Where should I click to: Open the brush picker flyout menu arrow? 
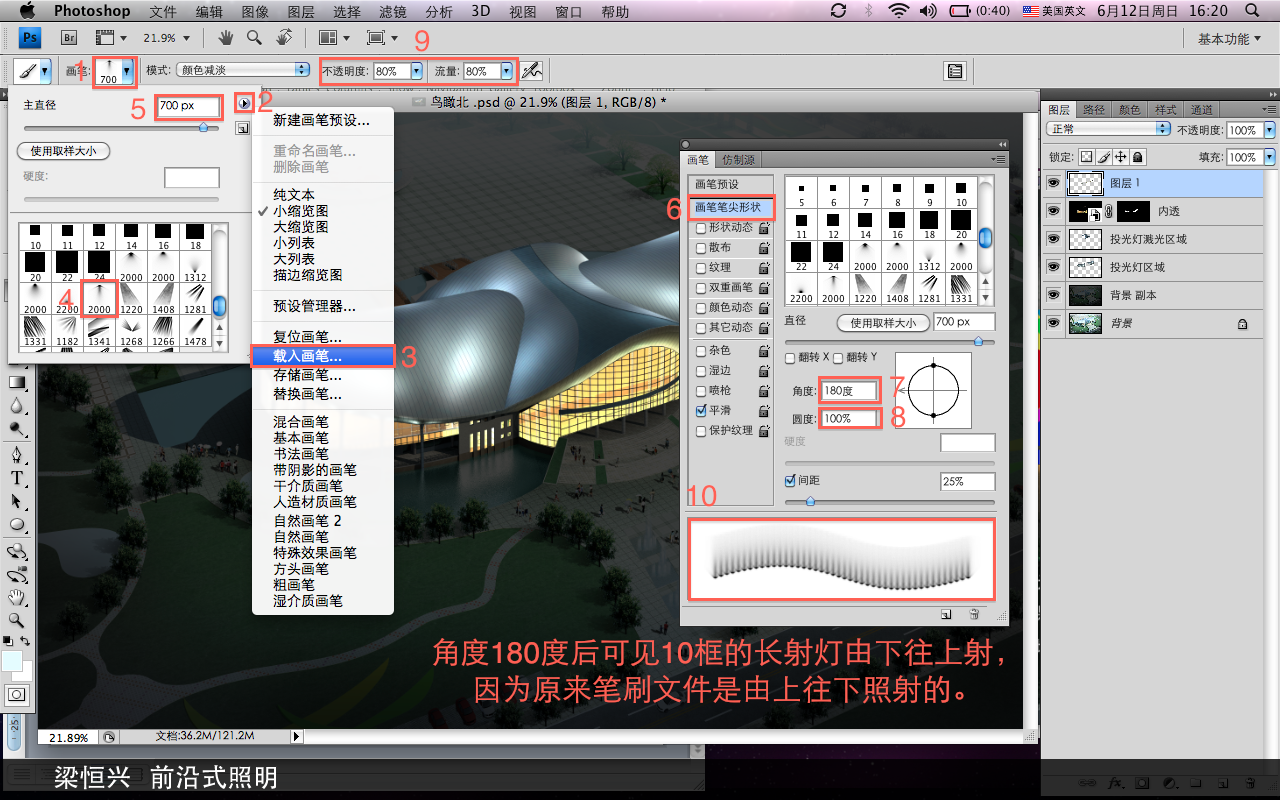pos(242,103)
